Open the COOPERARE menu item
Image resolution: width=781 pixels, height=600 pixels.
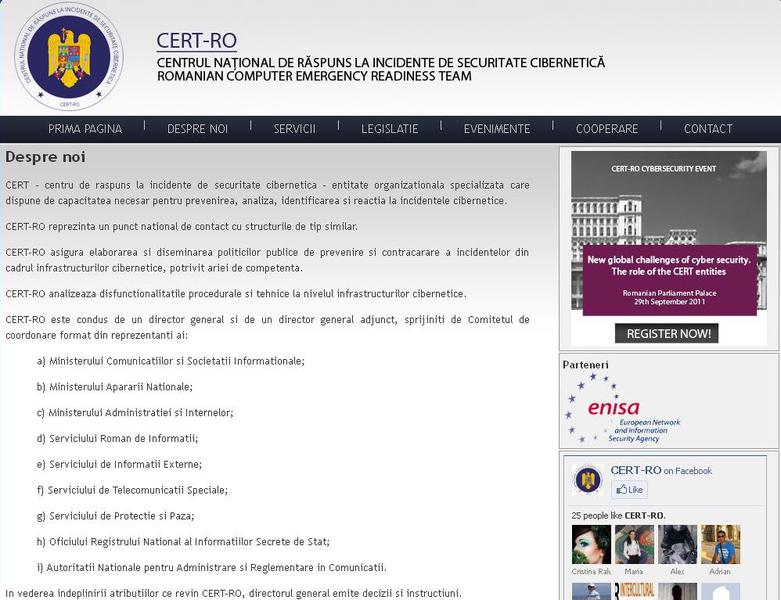[x=607, y=129]
